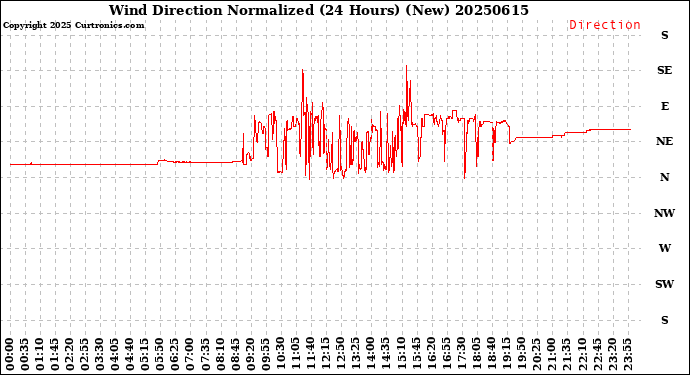Select the 'E' axis label
Screen dimensions: 690x375
(664, 106)
